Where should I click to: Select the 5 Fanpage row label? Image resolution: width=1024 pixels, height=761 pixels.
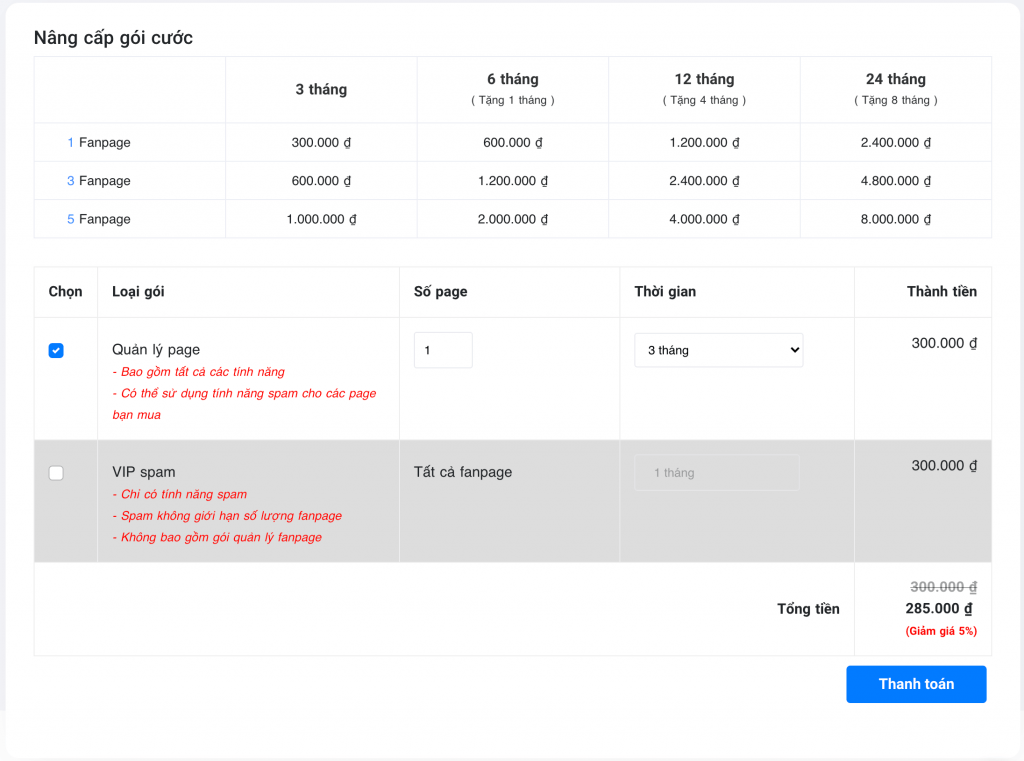coord(99,219)
